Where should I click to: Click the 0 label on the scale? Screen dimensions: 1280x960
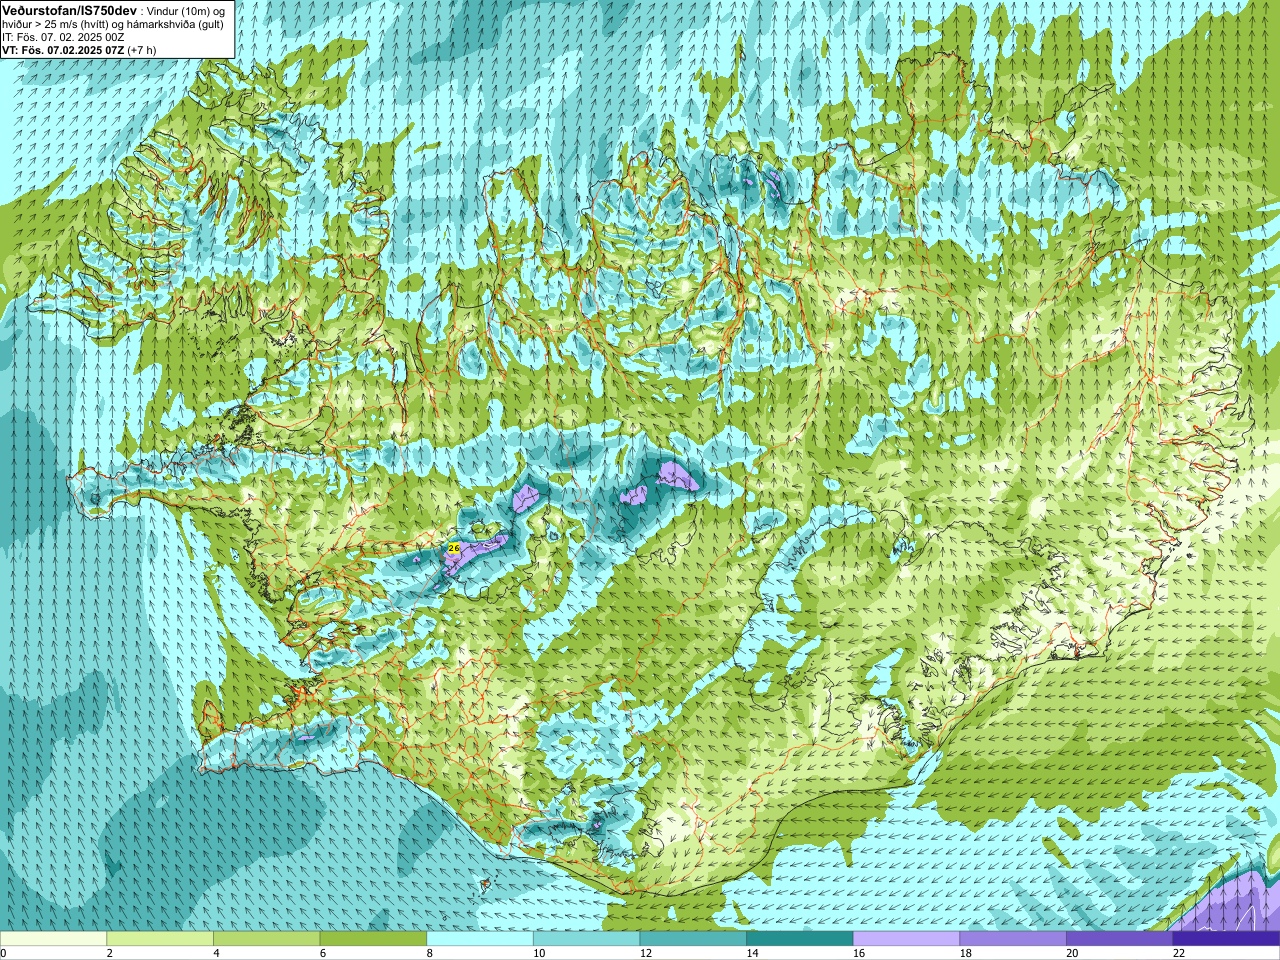[x=3, y=953]
